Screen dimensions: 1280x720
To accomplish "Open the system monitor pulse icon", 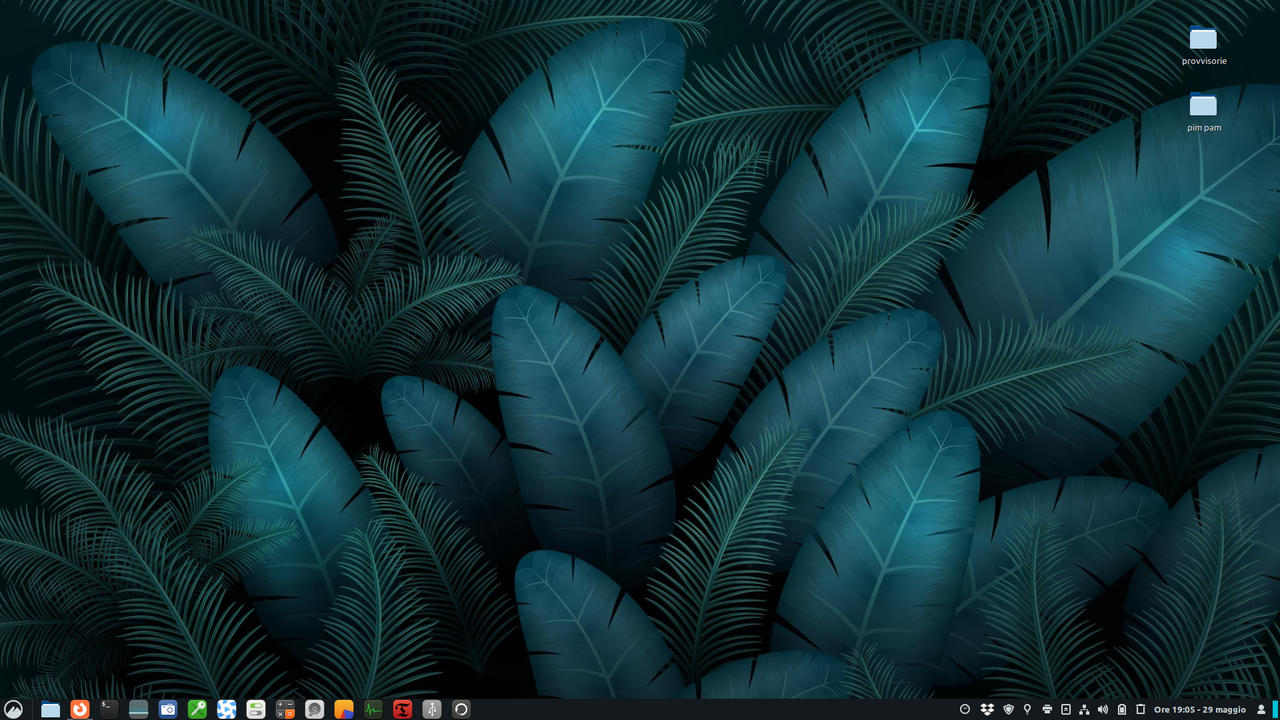I will [x=373, y=709].
